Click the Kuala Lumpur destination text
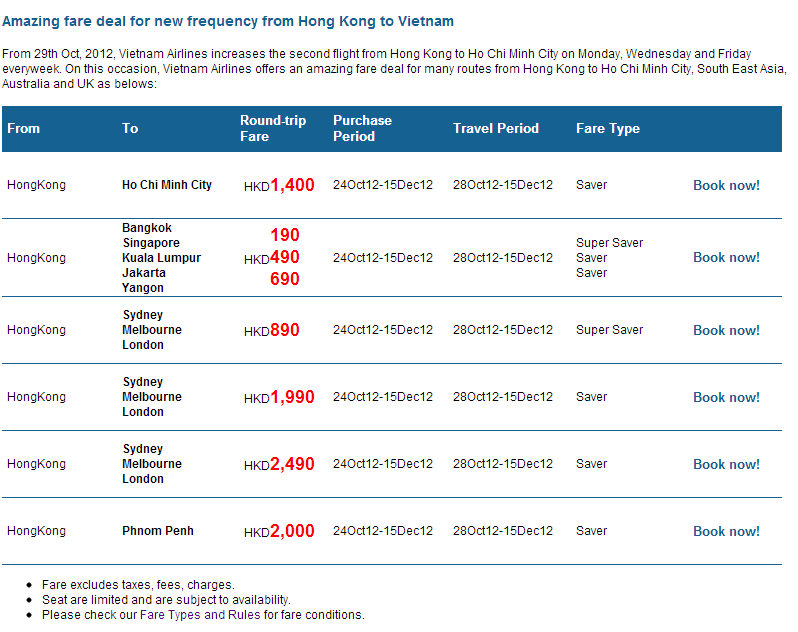 (161, 258)
